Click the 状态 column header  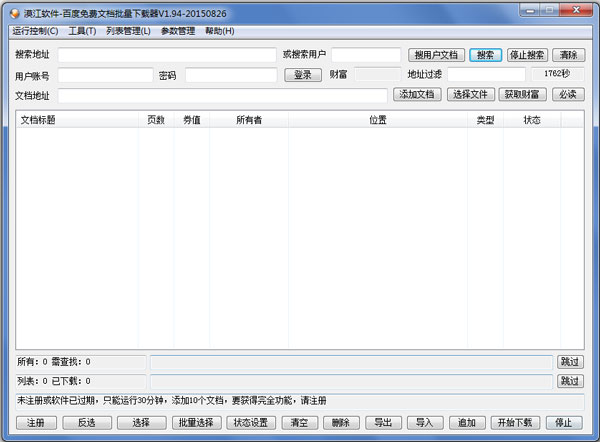(531, 120)
